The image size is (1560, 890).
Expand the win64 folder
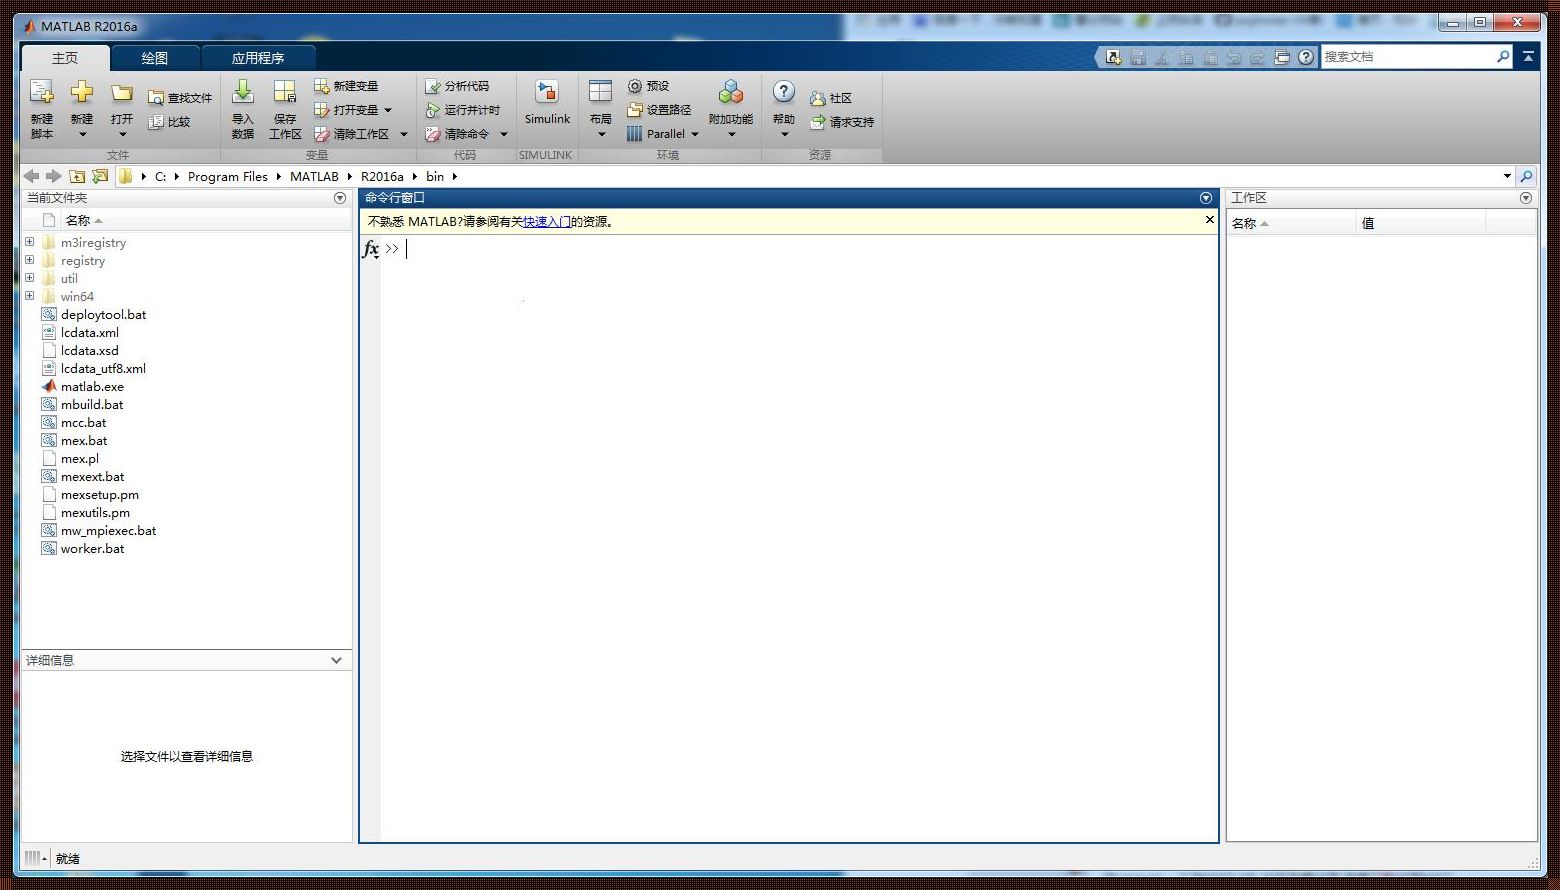29,296
